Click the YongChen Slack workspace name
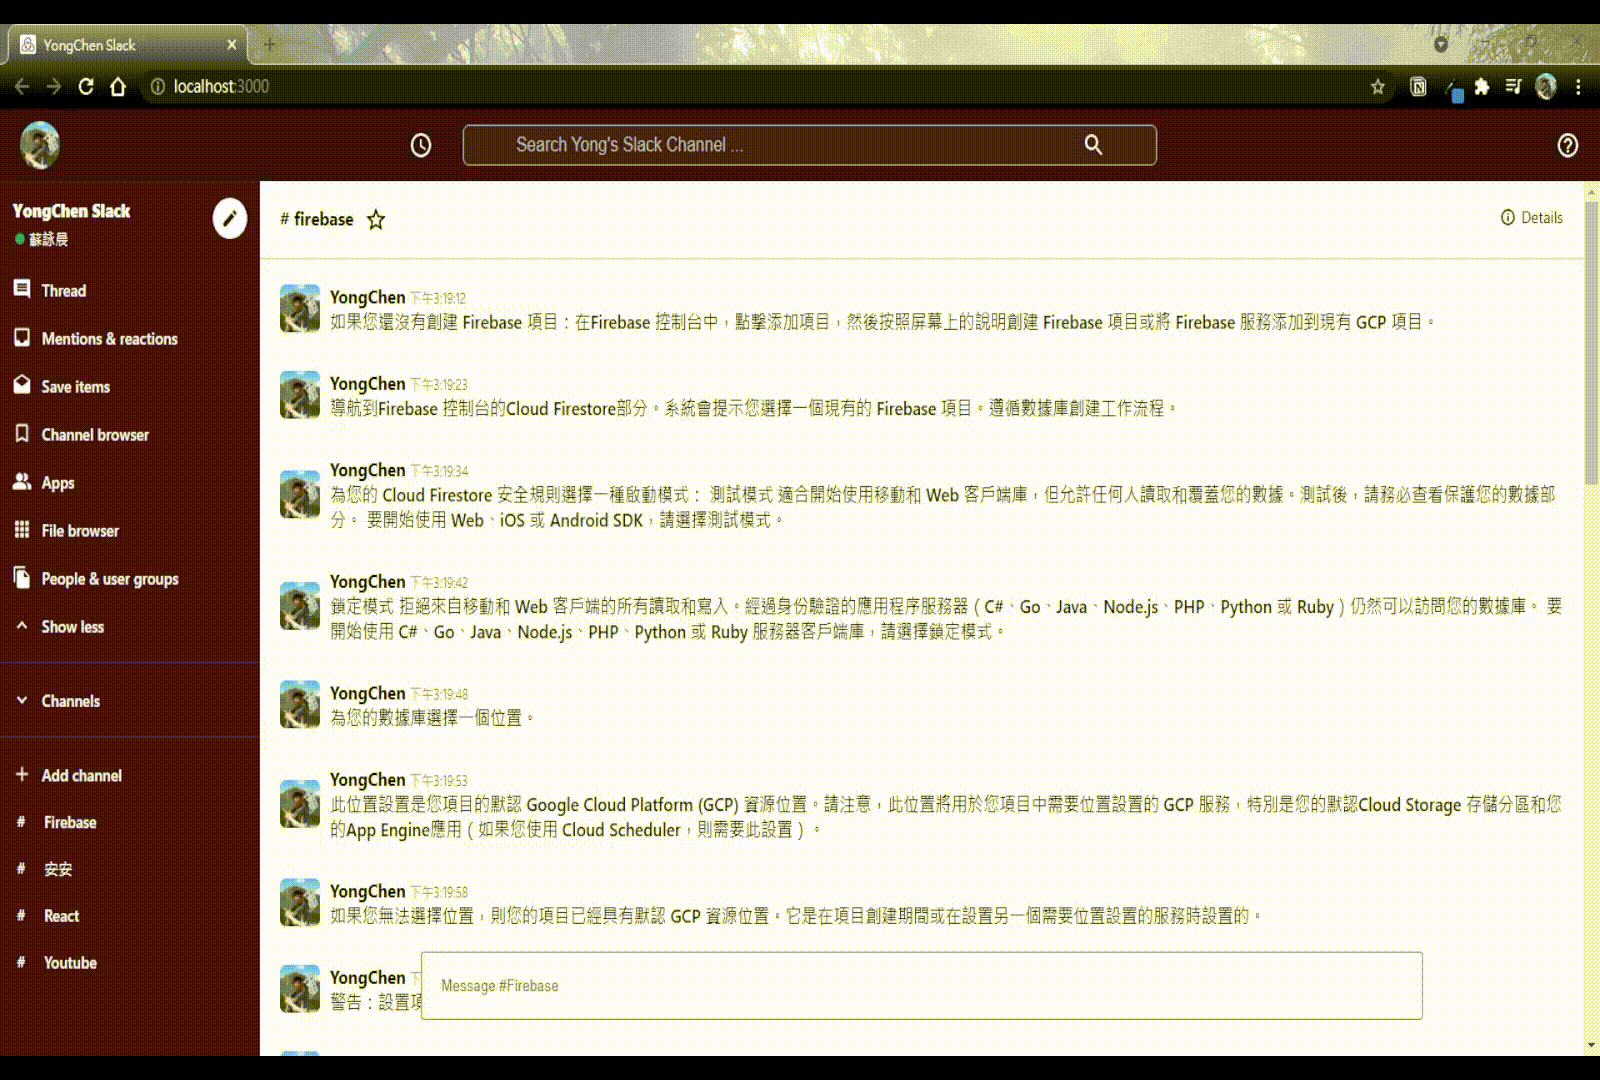The image size is (1600, 1080). tap(72, 211)
